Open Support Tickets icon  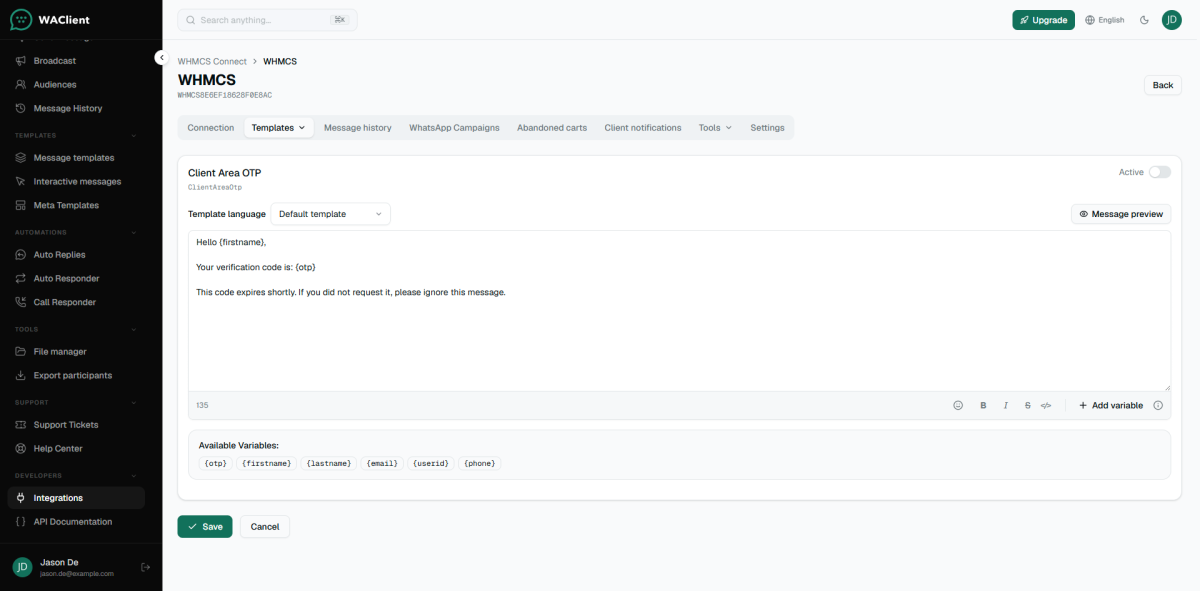coord(21,425)
